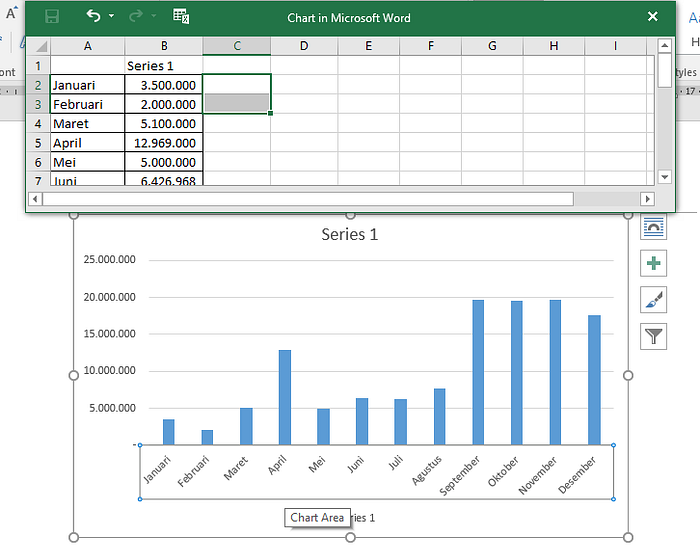The image size is (700, 560).
Task: Undo the last edit in chart data
Action: point(93,16)
